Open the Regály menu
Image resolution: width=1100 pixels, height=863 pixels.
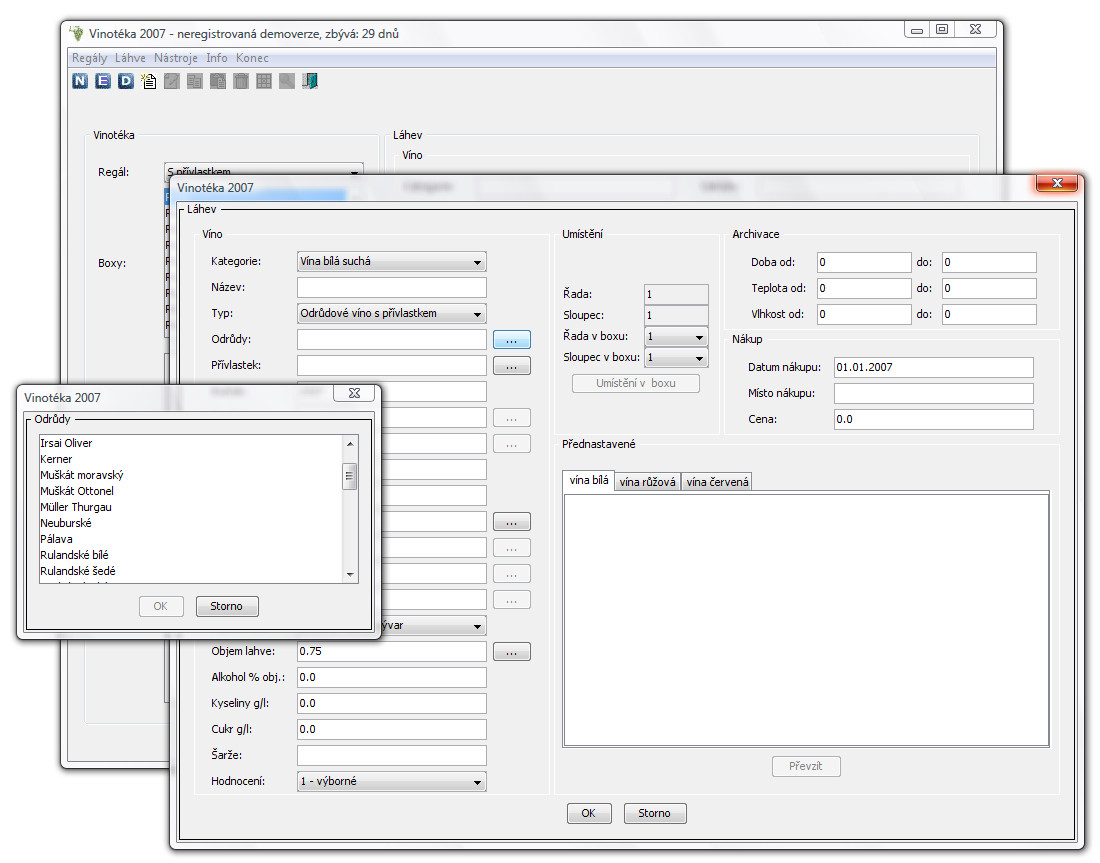(90, 58)
